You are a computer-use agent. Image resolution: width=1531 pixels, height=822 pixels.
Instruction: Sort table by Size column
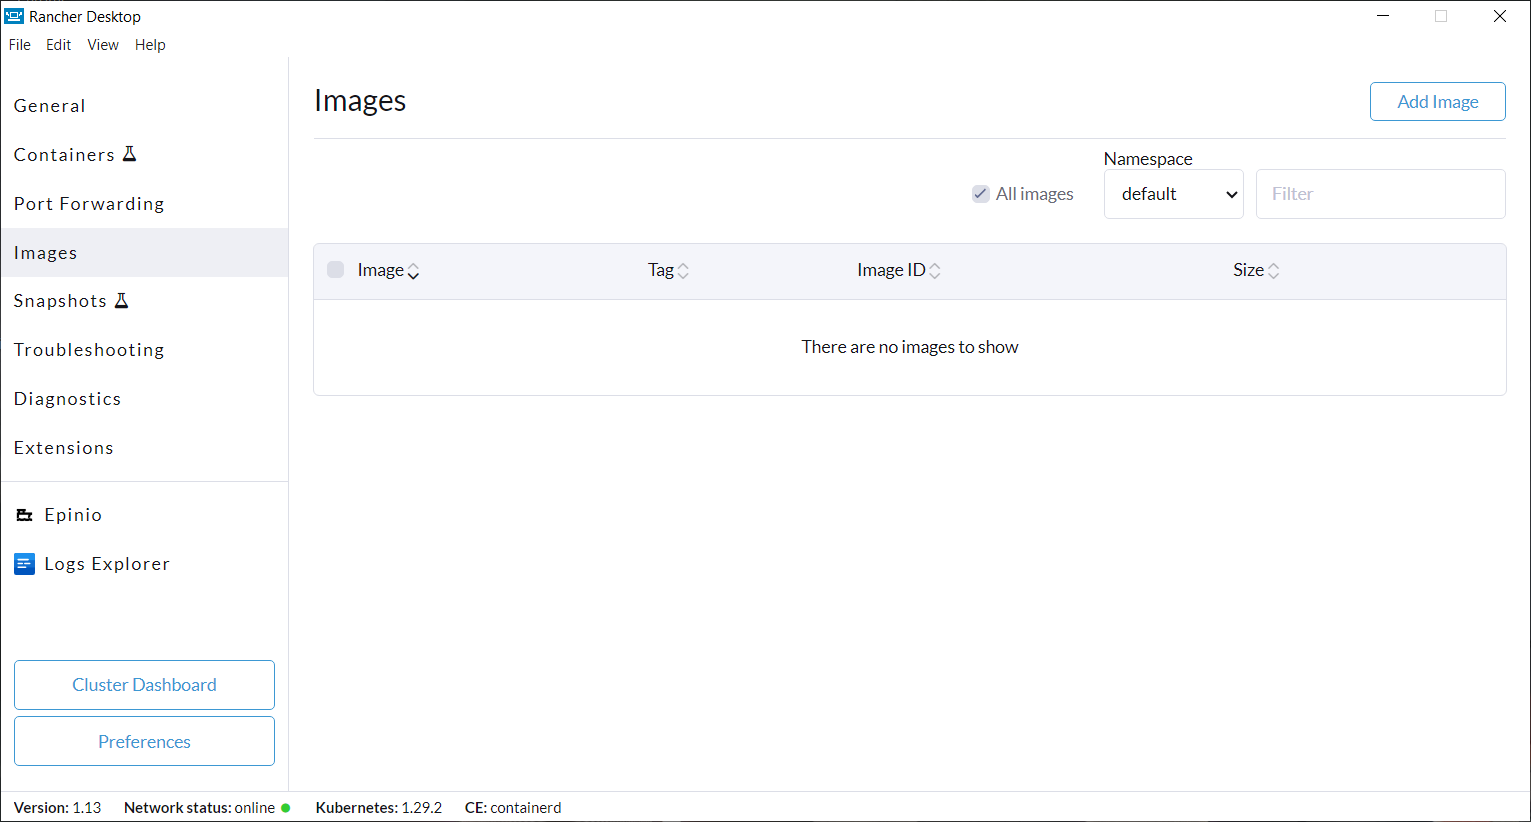click(1256, 270)
